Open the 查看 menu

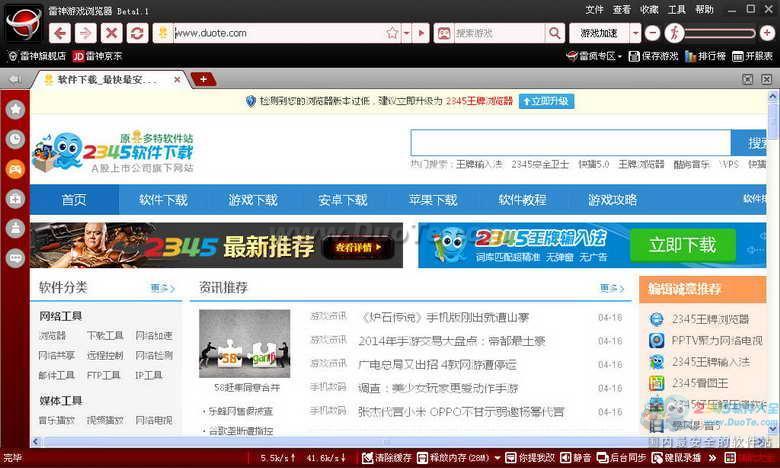(622, 9)
